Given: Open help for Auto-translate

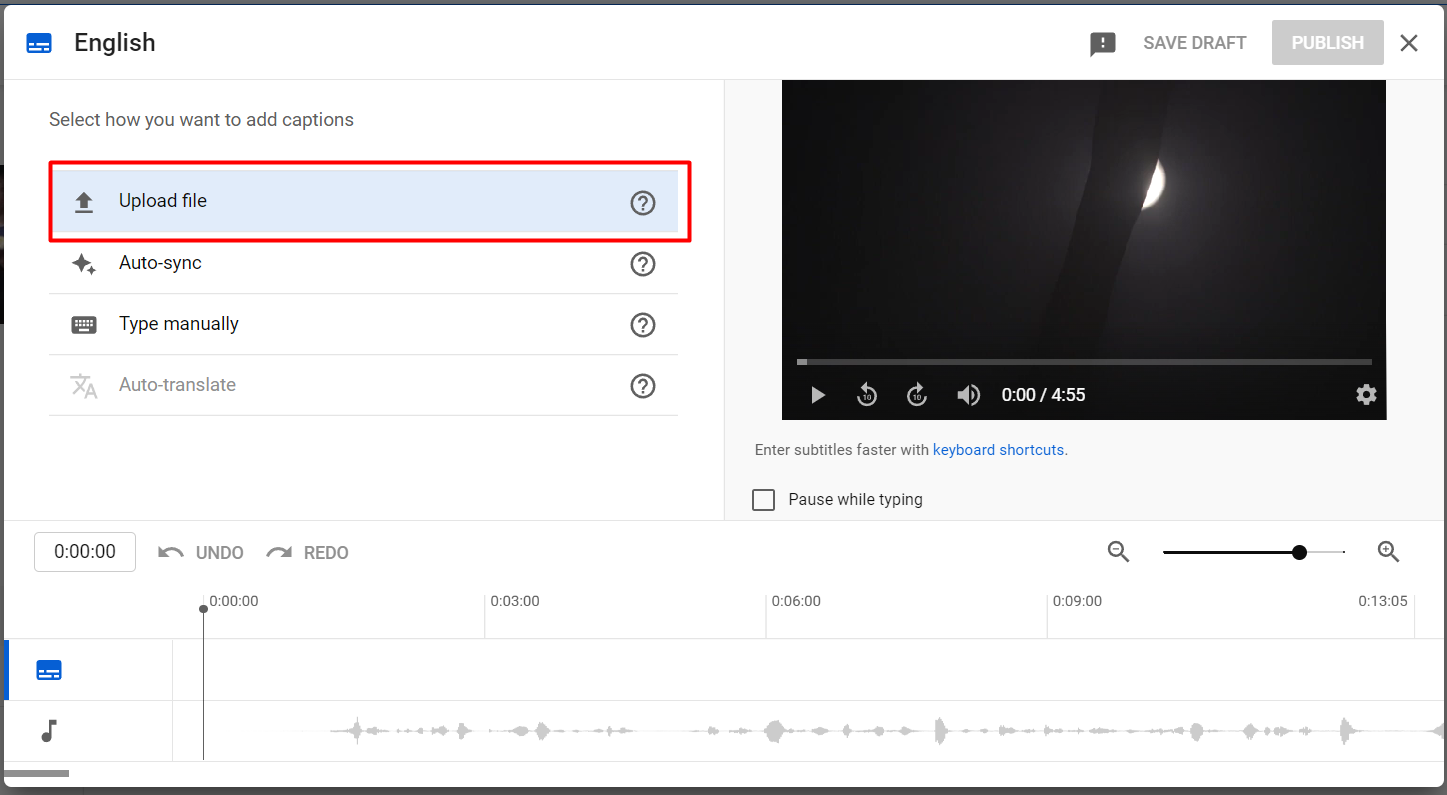Looking at the screenshot, I should pyautogui.click(x=643, y=386).
